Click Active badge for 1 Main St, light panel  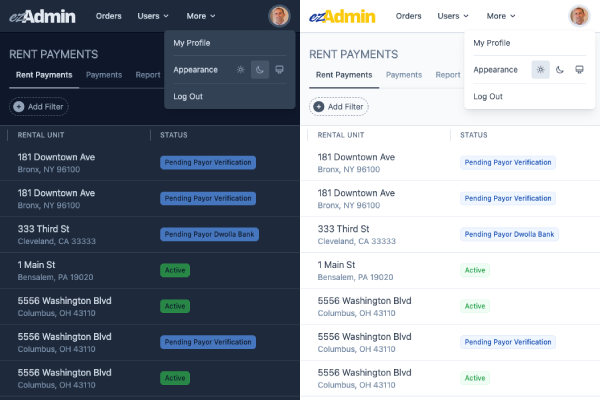475,270
